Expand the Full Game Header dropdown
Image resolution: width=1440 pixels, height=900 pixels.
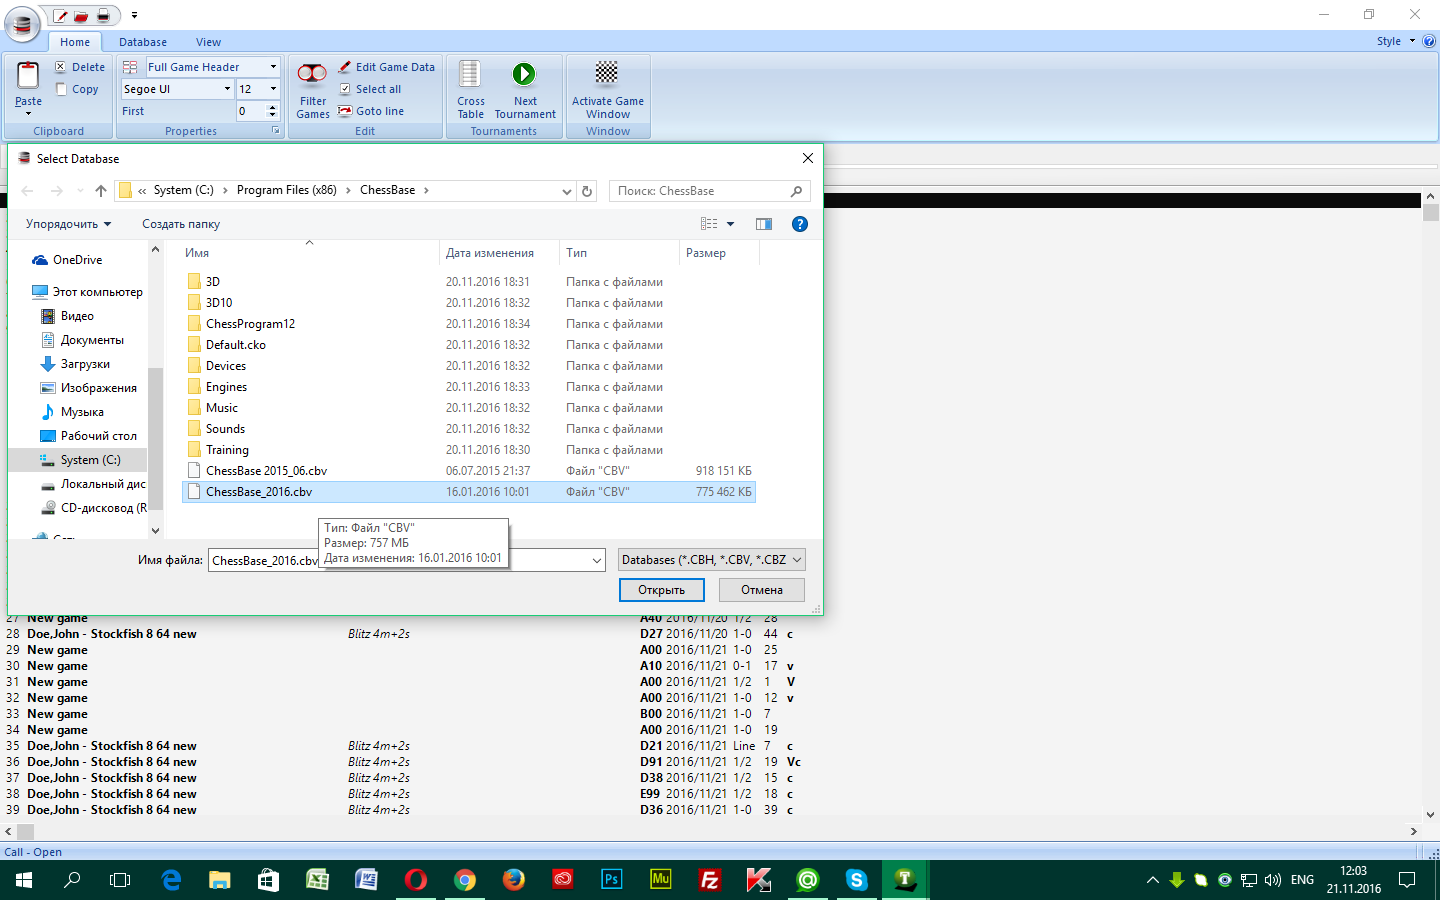(273, 67)
